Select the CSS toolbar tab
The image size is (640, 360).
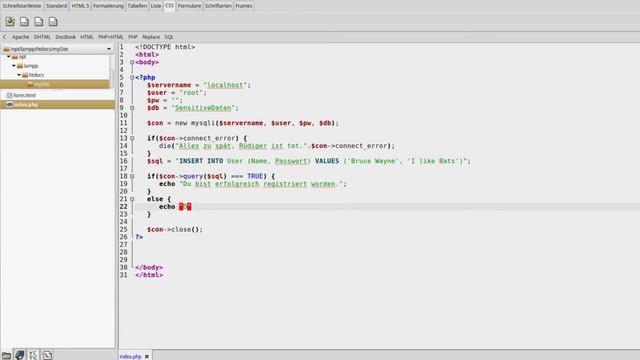click(x=169, y=5)
